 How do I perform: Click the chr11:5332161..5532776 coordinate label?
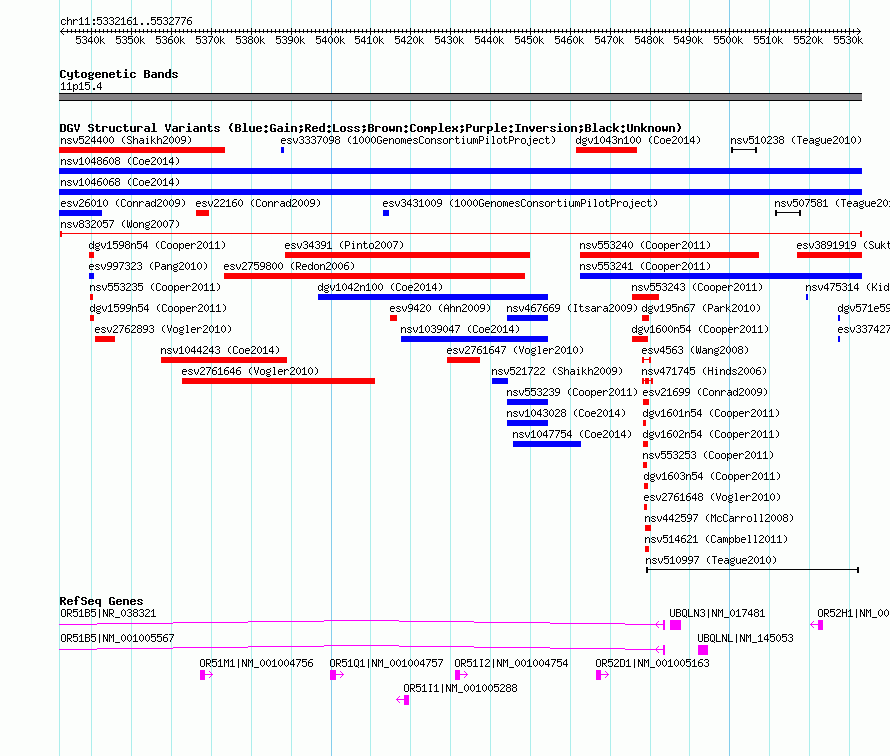coord(126,21)
